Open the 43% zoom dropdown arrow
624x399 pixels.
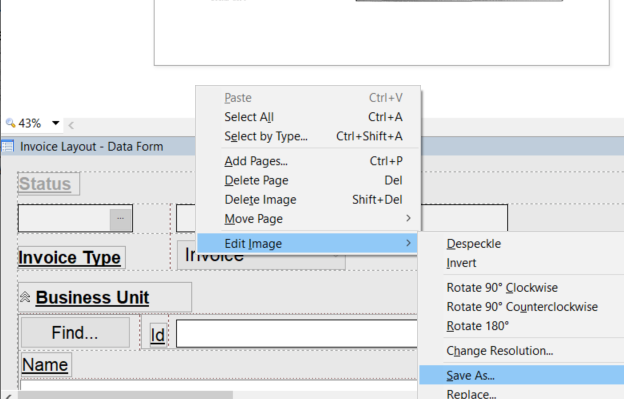56,123
